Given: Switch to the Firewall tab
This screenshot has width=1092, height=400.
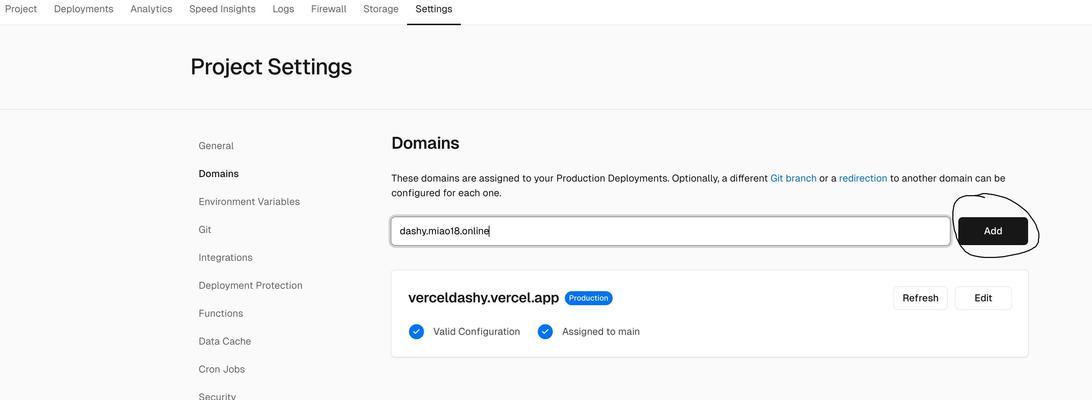Looking at the screenshot, I should click(x=329, y=9).
